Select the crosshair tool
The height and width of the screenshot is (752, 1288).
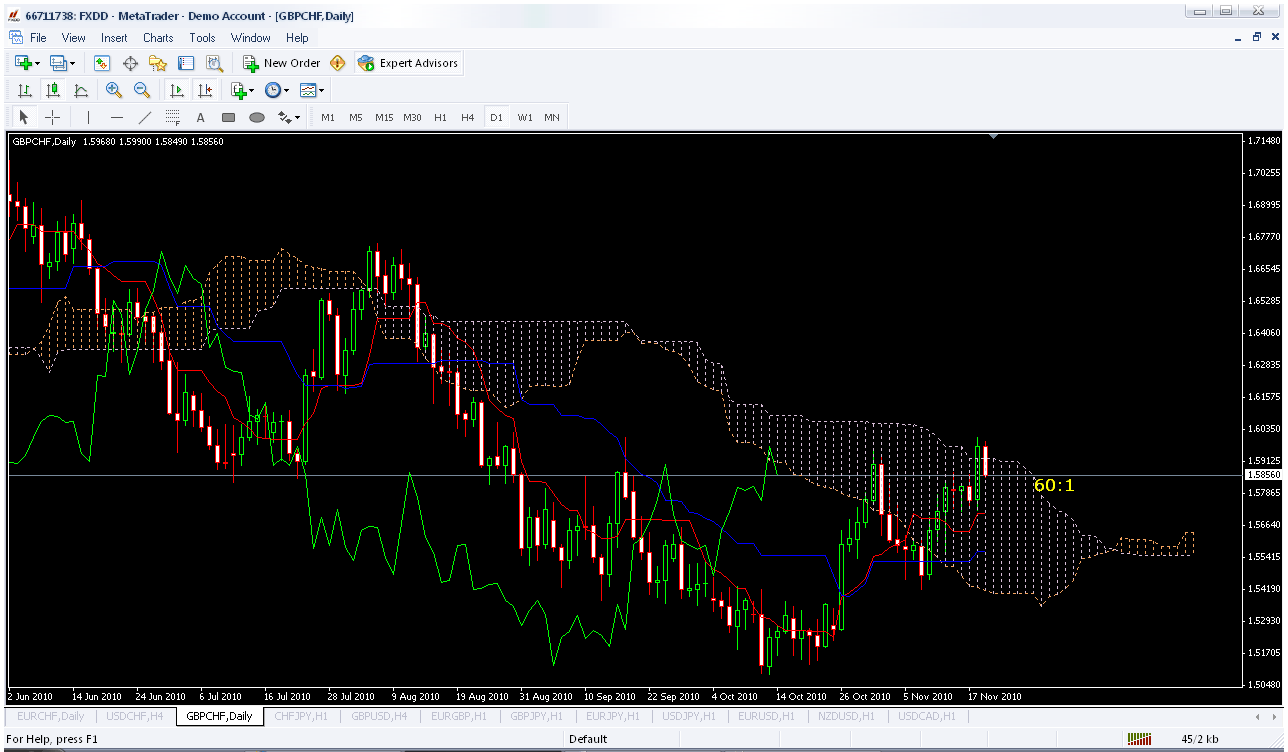53,117
